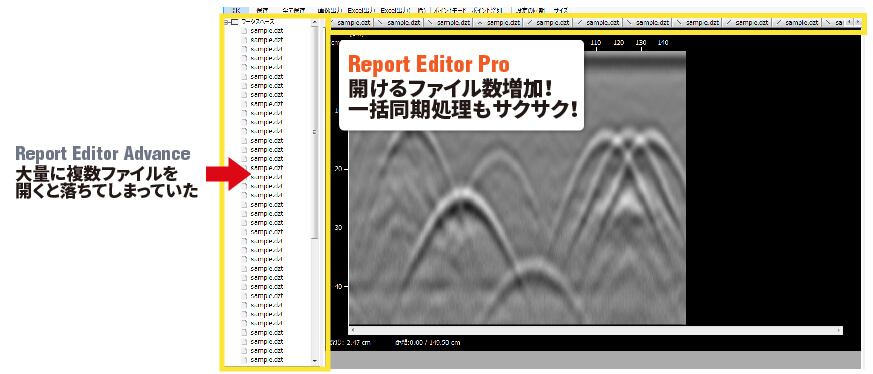This screenshot has height=374, width=873.
Task: Open the first sample.dzt file under ワークスペース
Action: pos(267,31)
